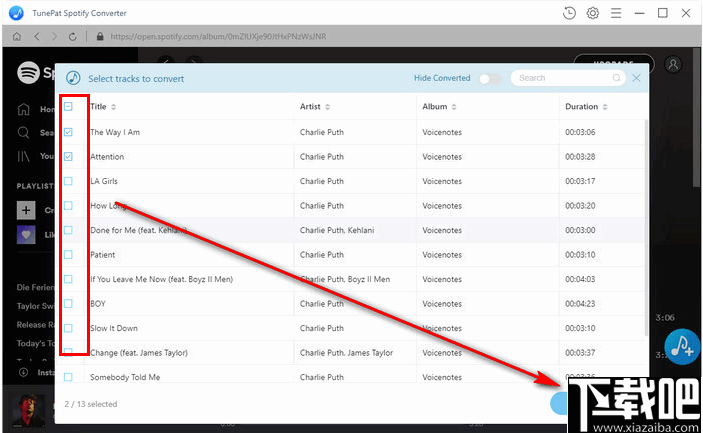The height and width of the screenshot is (433, 703).
Task: Click the Upgrade button on Spotify page
Action: [x=613, y=64]
